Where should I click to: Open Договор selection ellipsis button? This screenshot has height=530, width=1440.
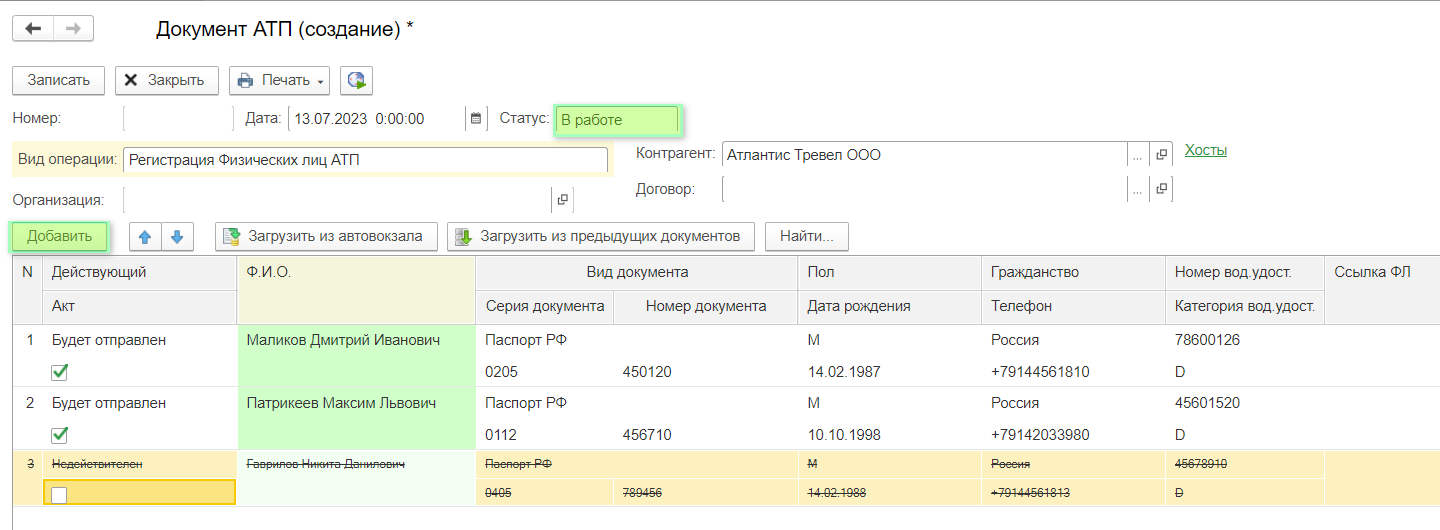[x=1137, y=188]
